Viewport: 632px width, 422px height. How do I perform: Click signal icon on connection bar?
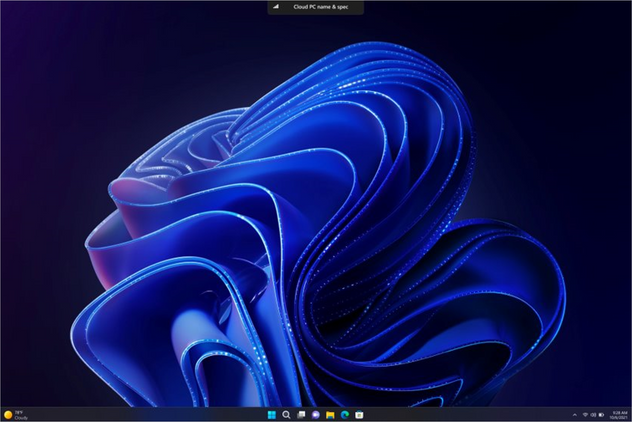[276, 6]
